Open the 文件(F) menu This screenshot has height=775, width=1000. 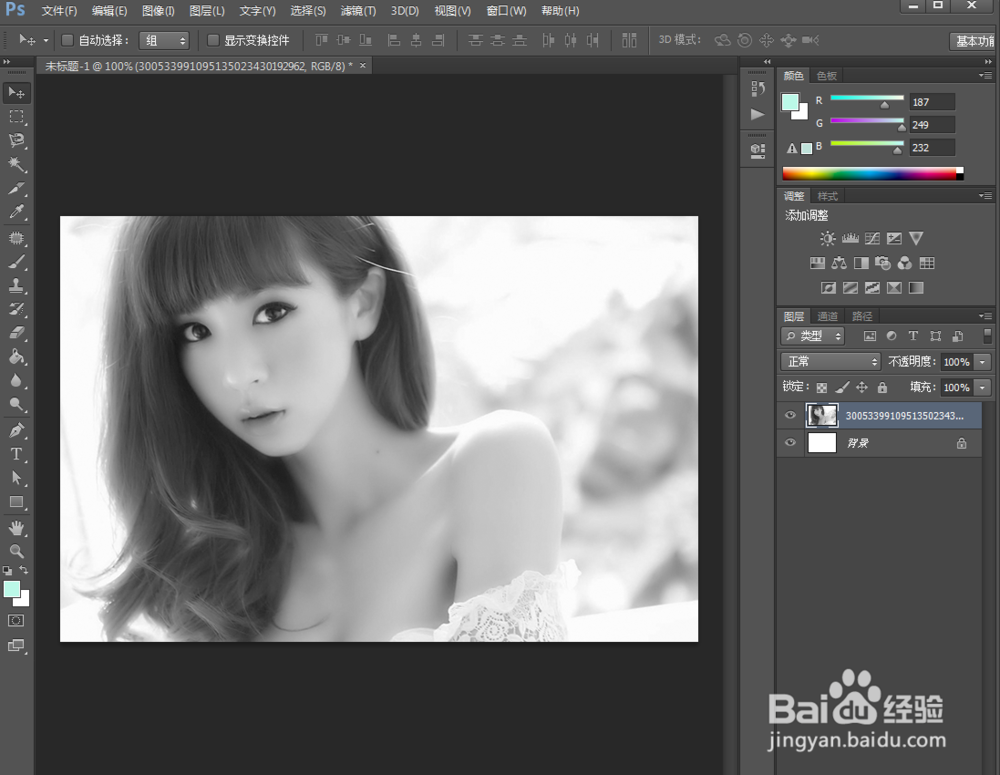(x=59, y=11)
